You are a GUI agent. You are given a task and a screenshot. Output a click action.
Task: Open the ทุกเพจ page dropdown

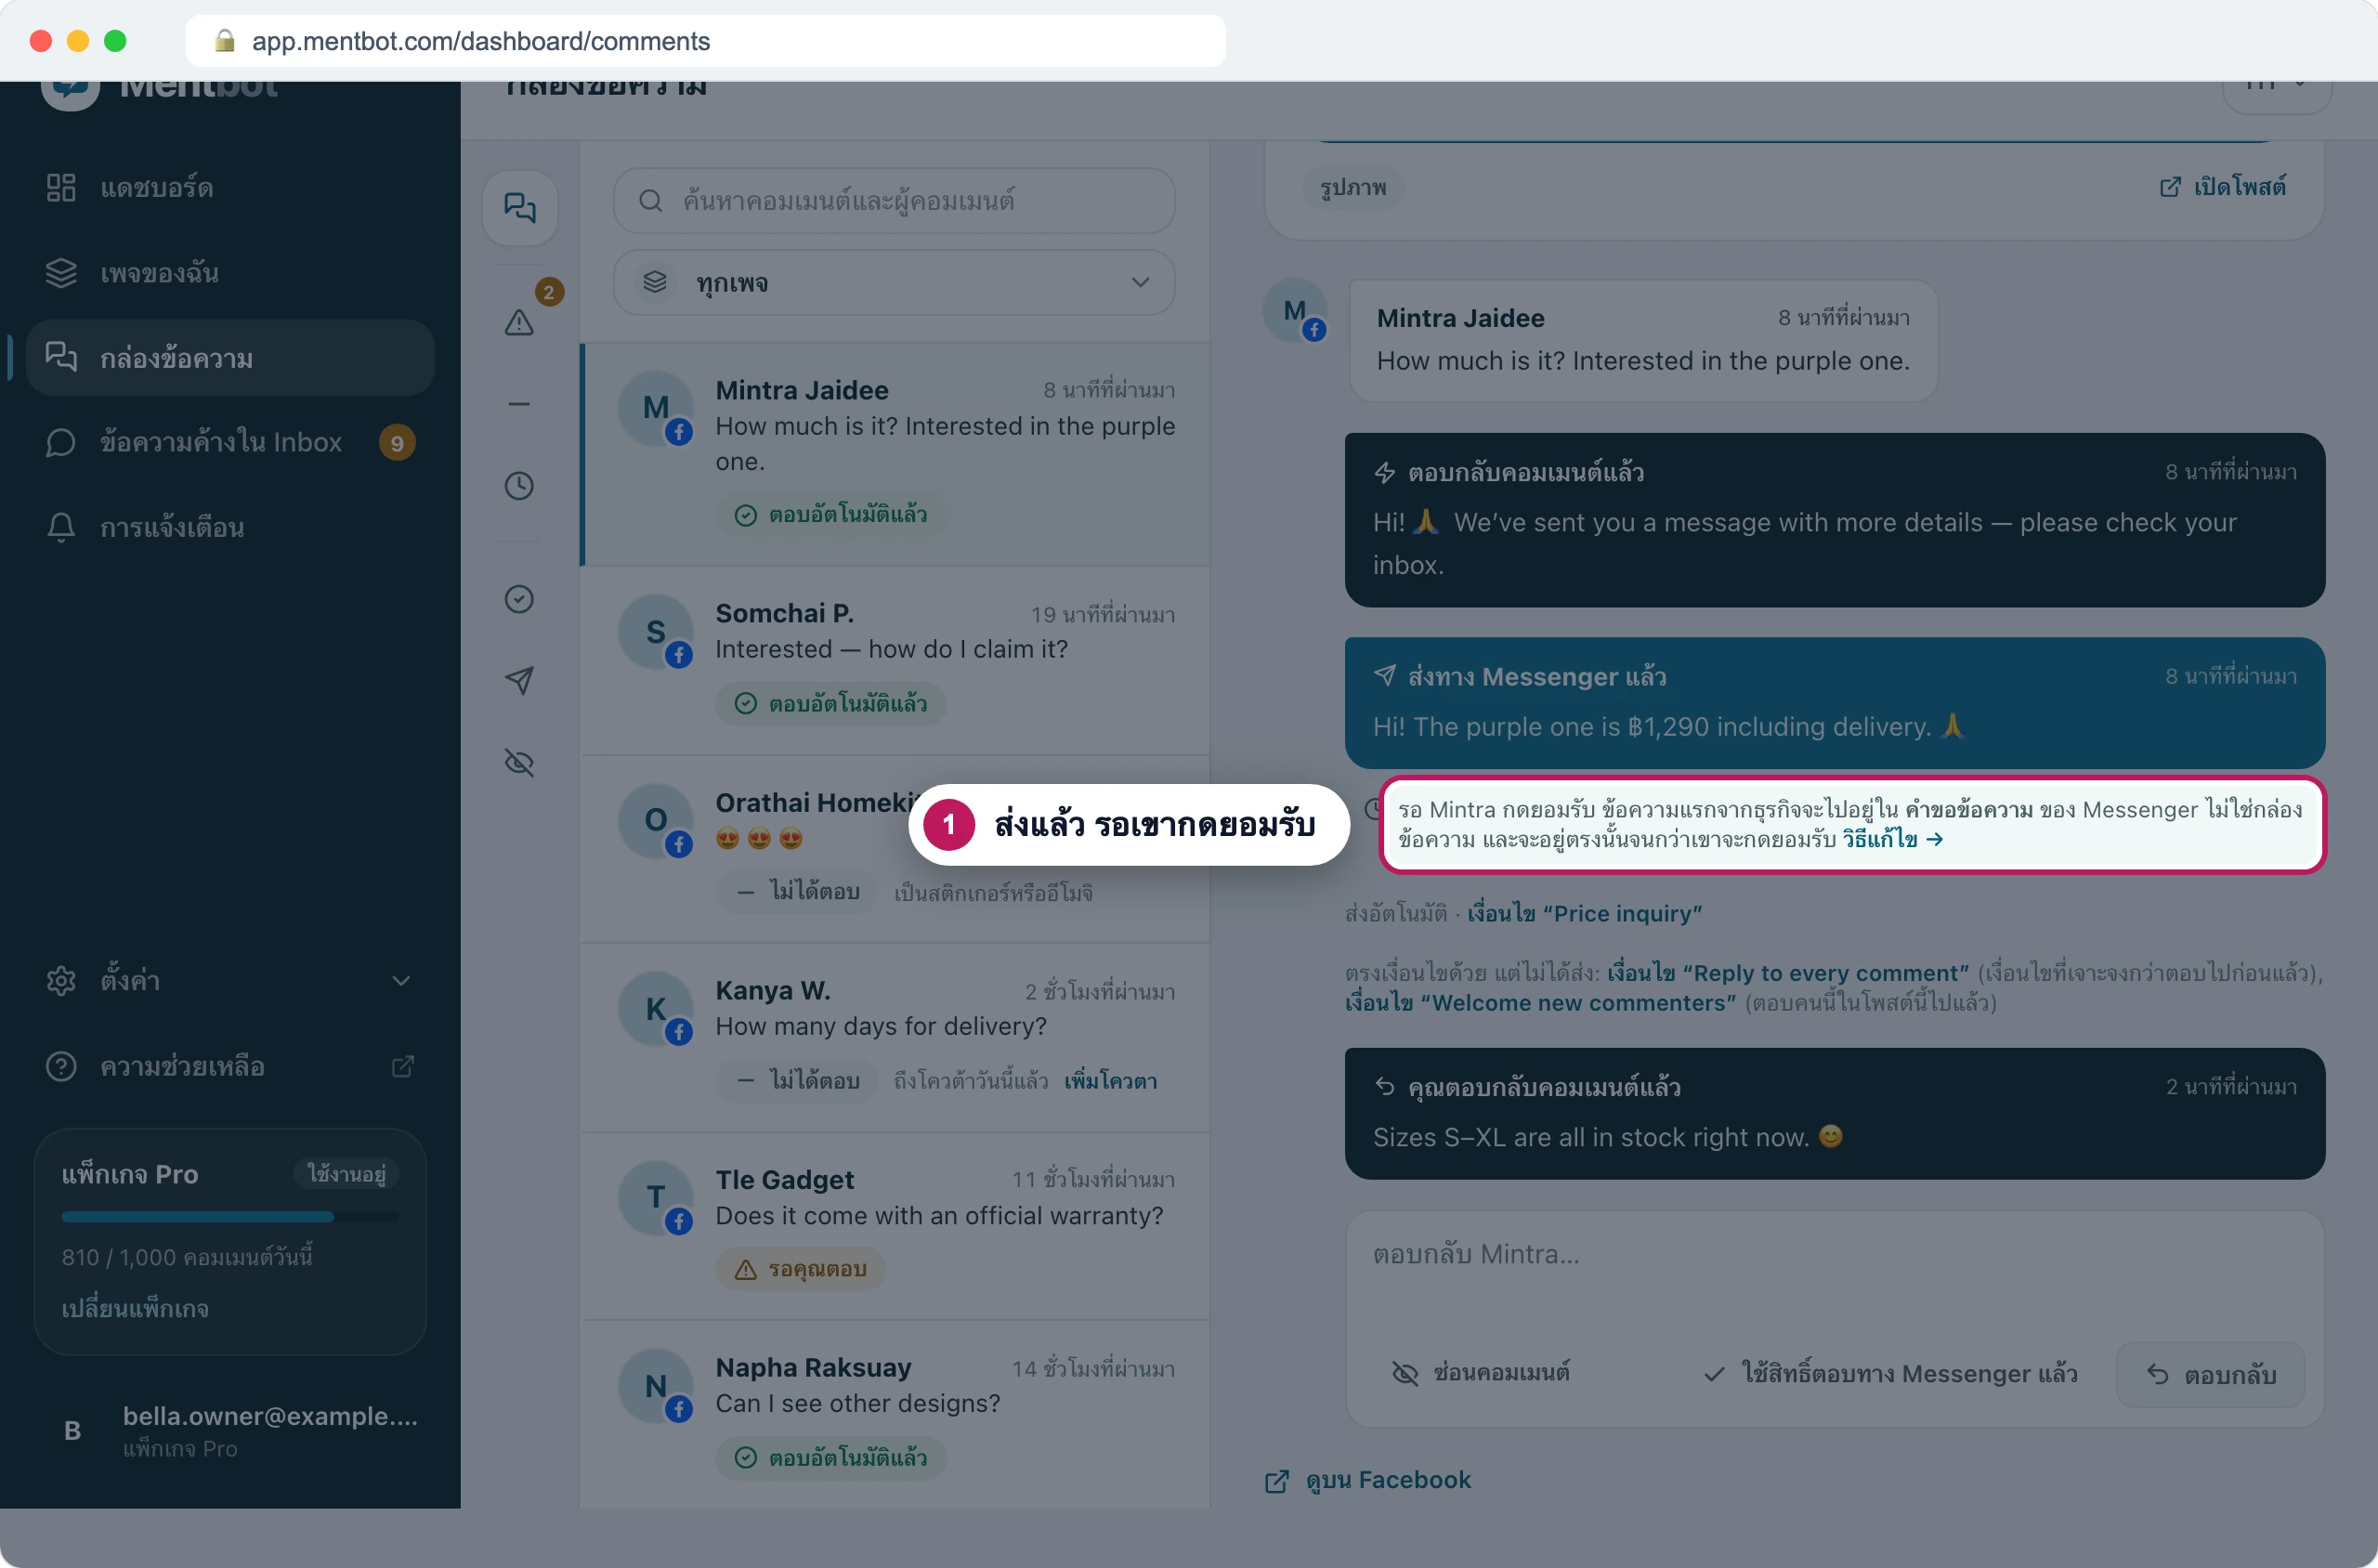pyautogui.click(x=894, y=283)
